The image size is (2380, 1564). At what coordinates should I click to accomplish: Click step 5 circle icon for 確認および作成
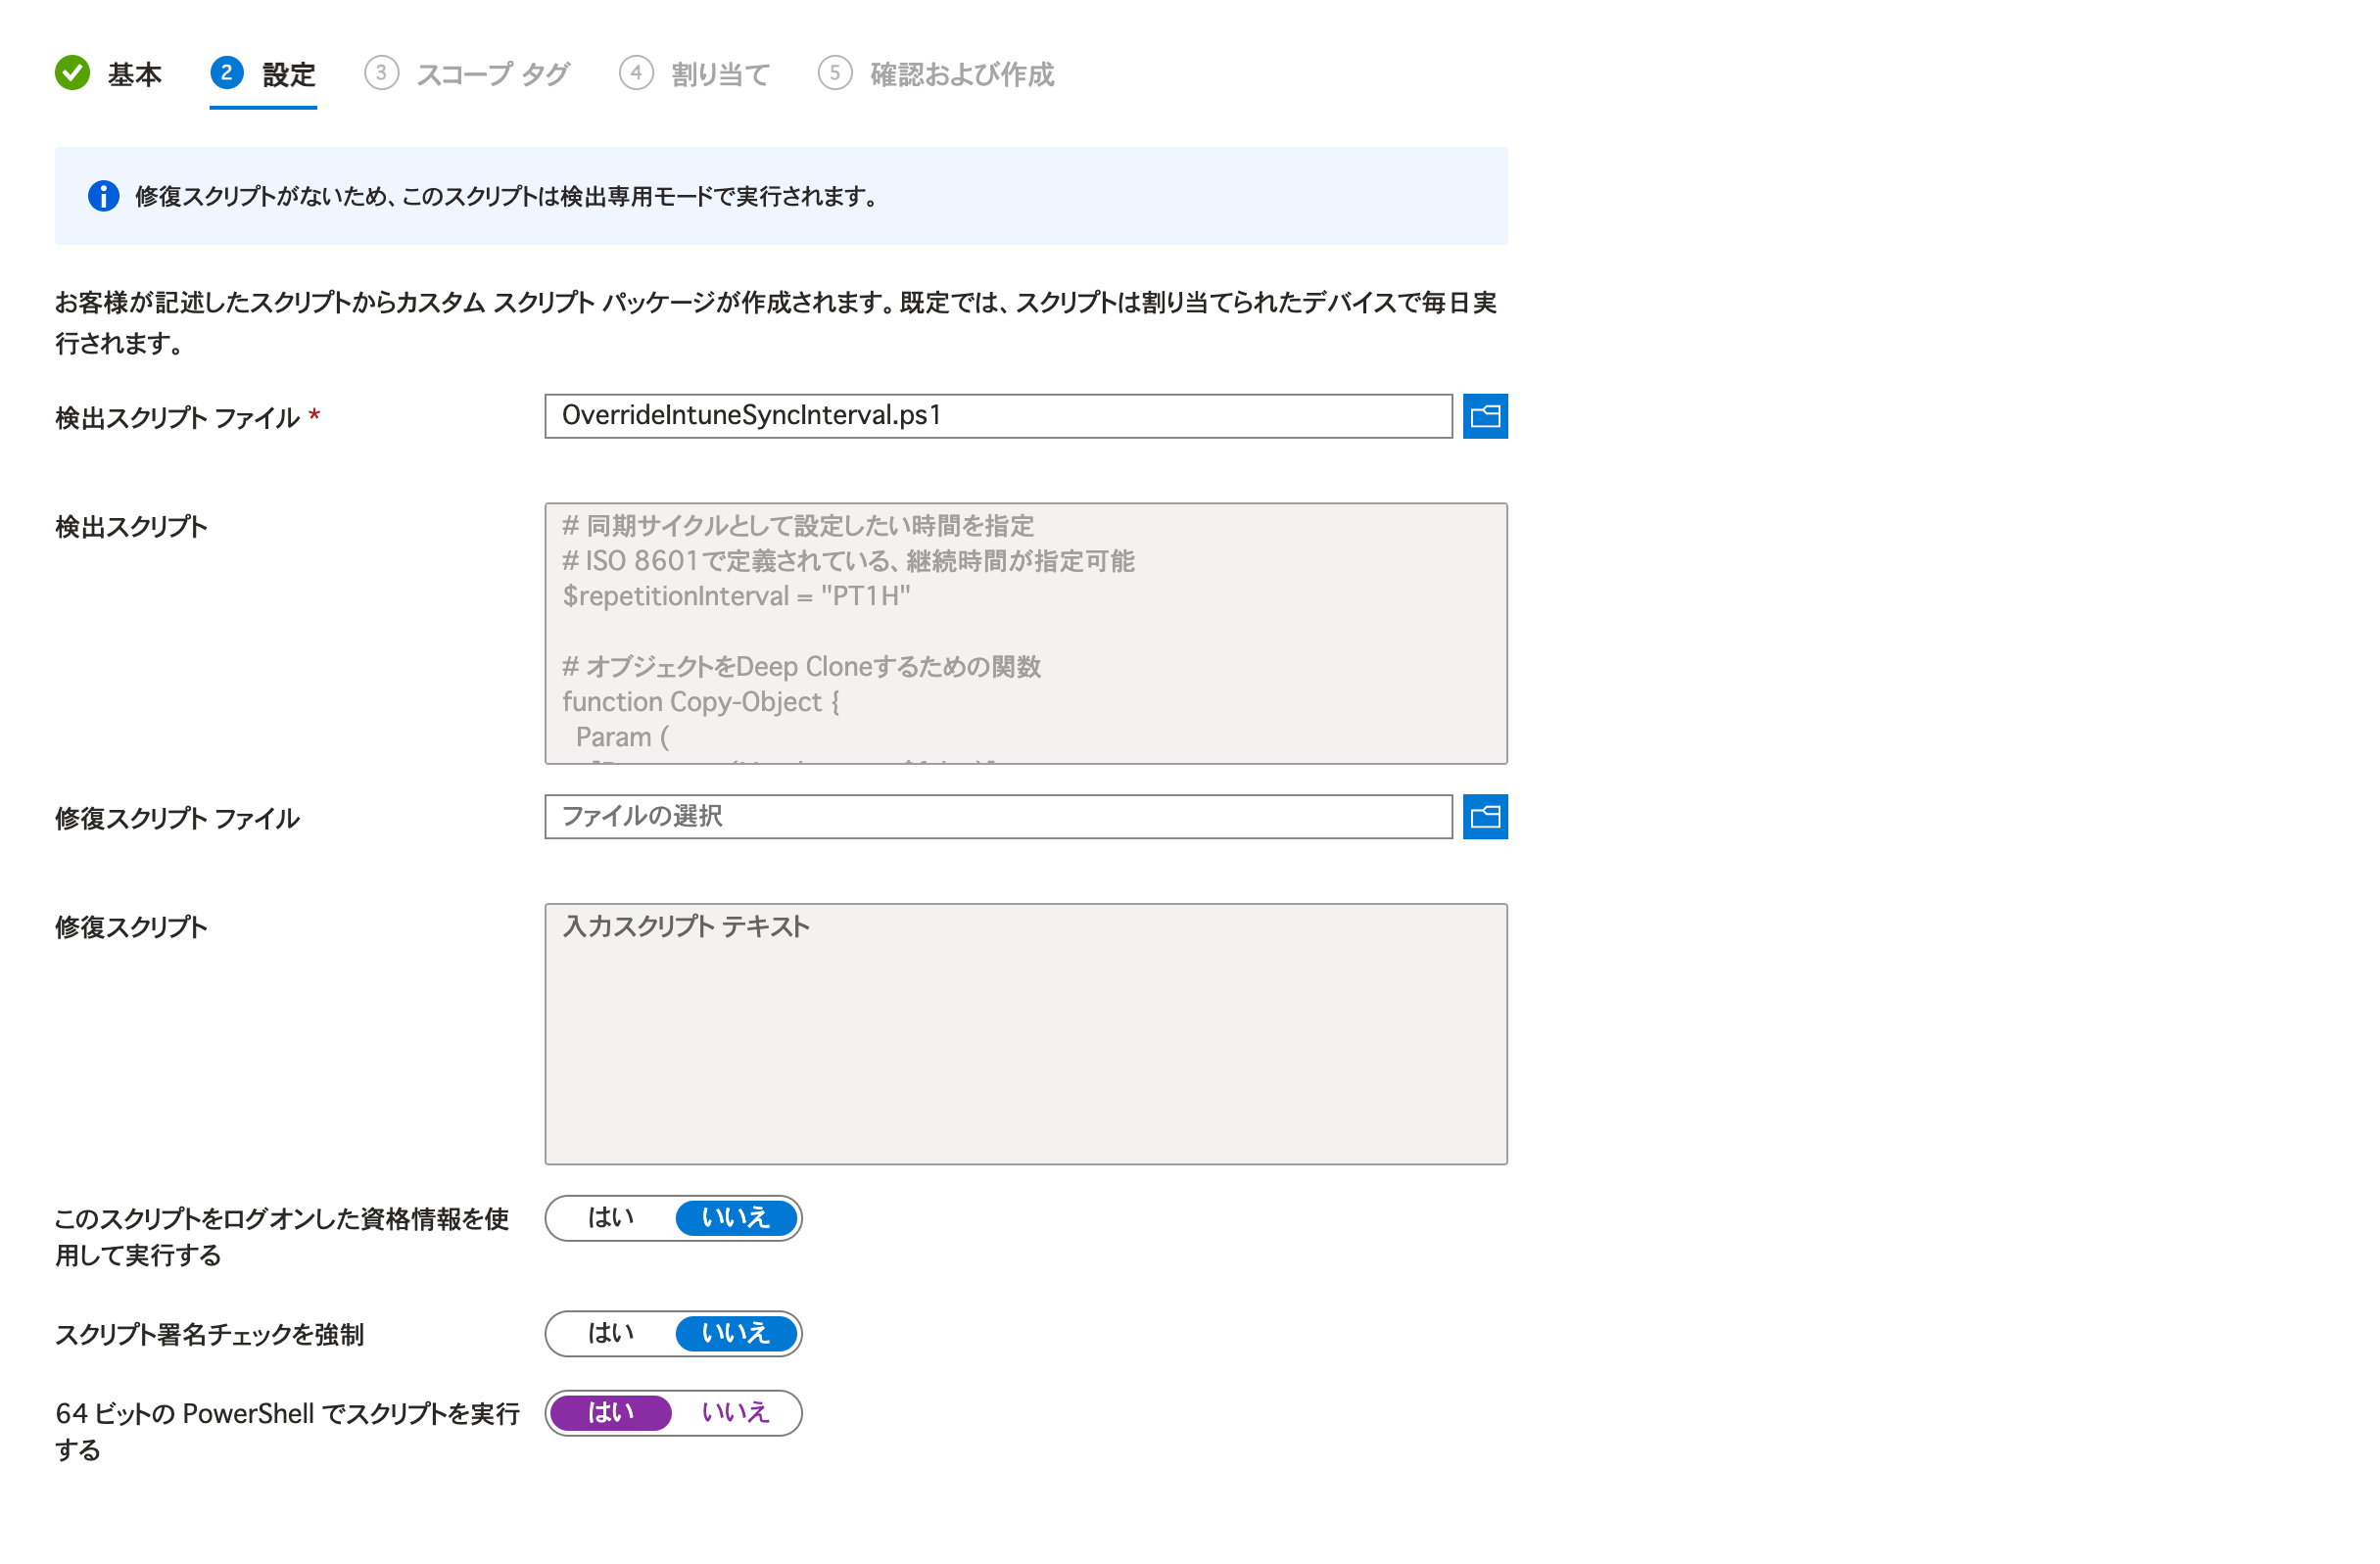point(835,73)
